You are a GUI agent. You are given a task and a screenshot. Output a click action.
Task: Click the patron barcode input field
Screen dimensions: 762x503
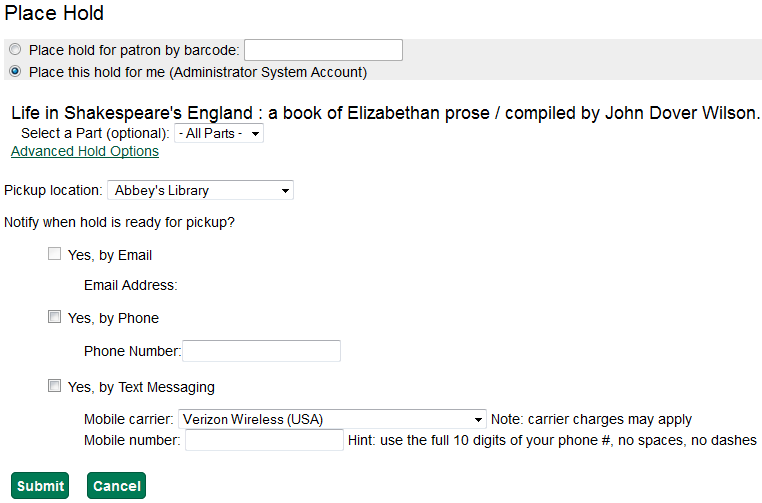click(323, 50)
